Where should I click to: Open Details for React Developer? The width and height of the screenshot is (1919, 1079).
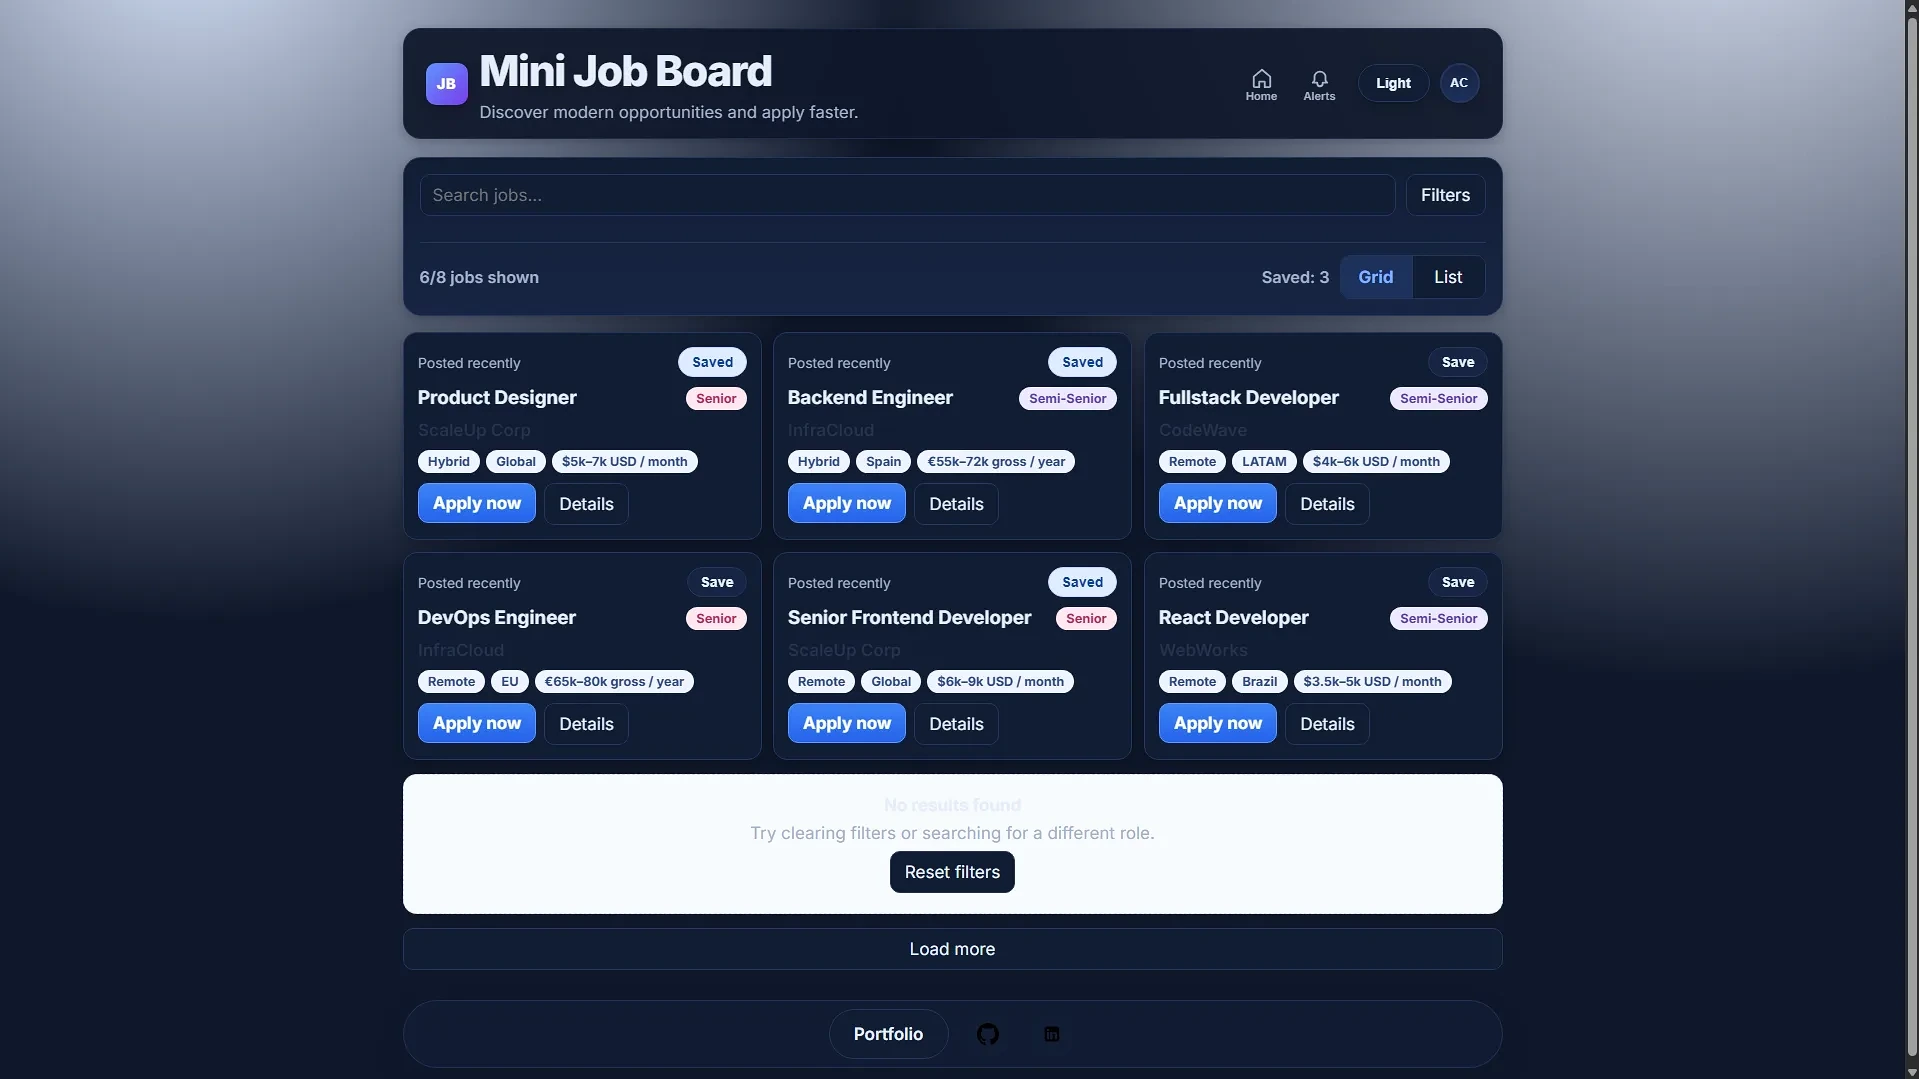click(1327, 724)
